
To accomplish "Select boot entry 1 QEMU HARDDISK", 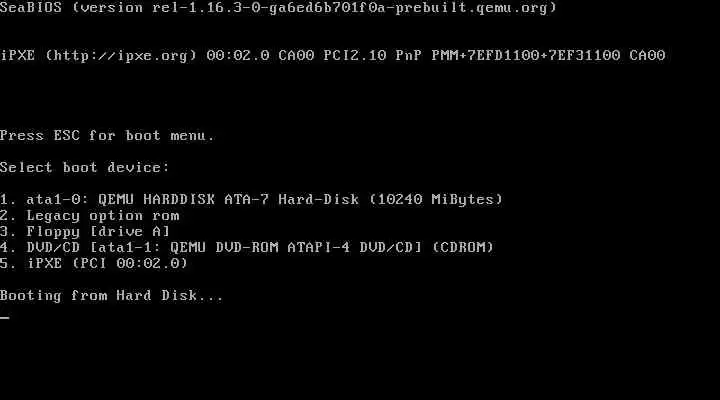I will click(x=252, y=199).
